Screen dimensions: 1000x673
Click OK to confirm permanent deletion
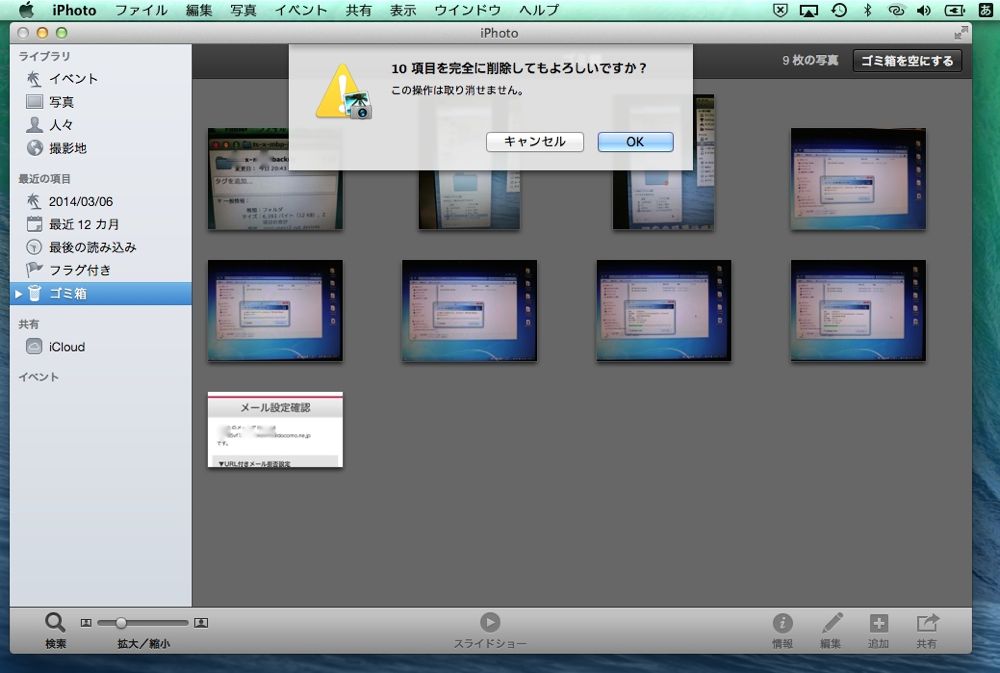(x=635, y=142)
